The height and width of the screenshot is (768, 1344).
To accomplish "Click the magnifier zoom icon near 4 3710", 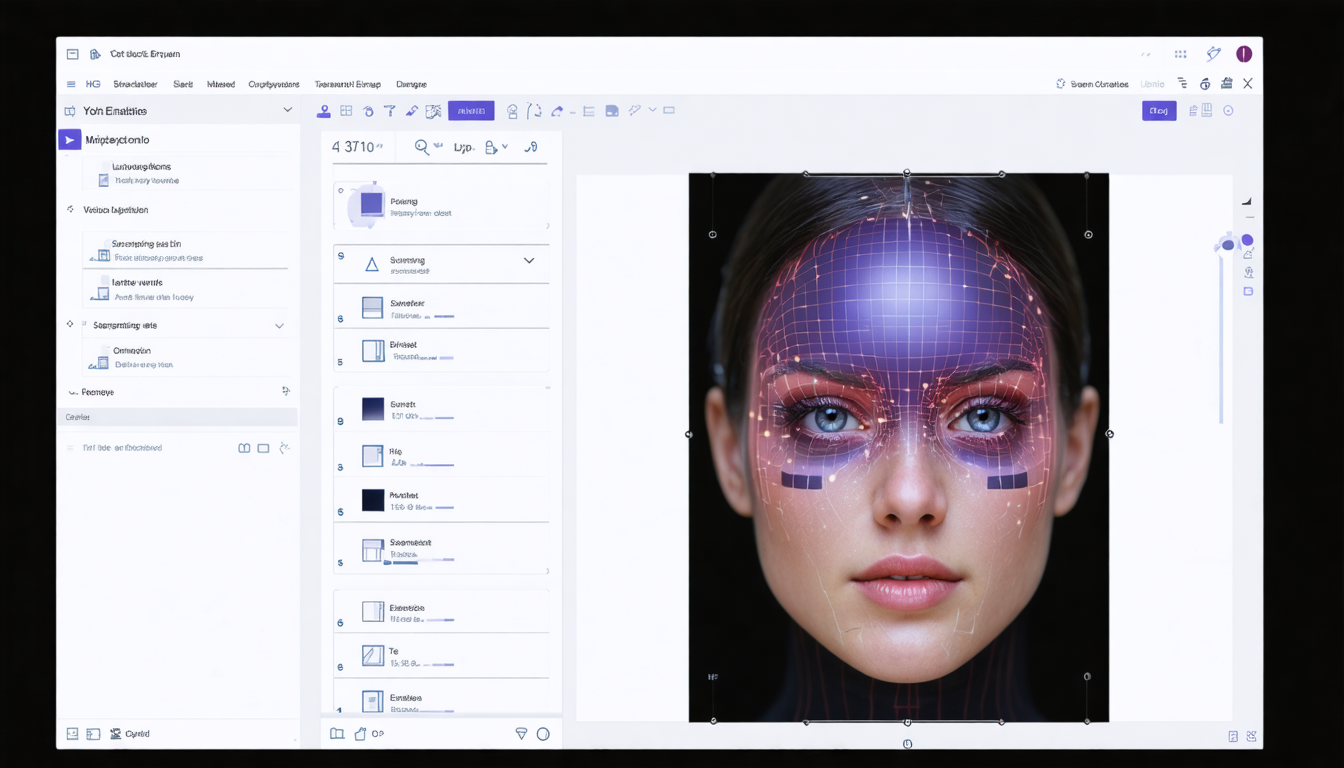I will 422,147.
